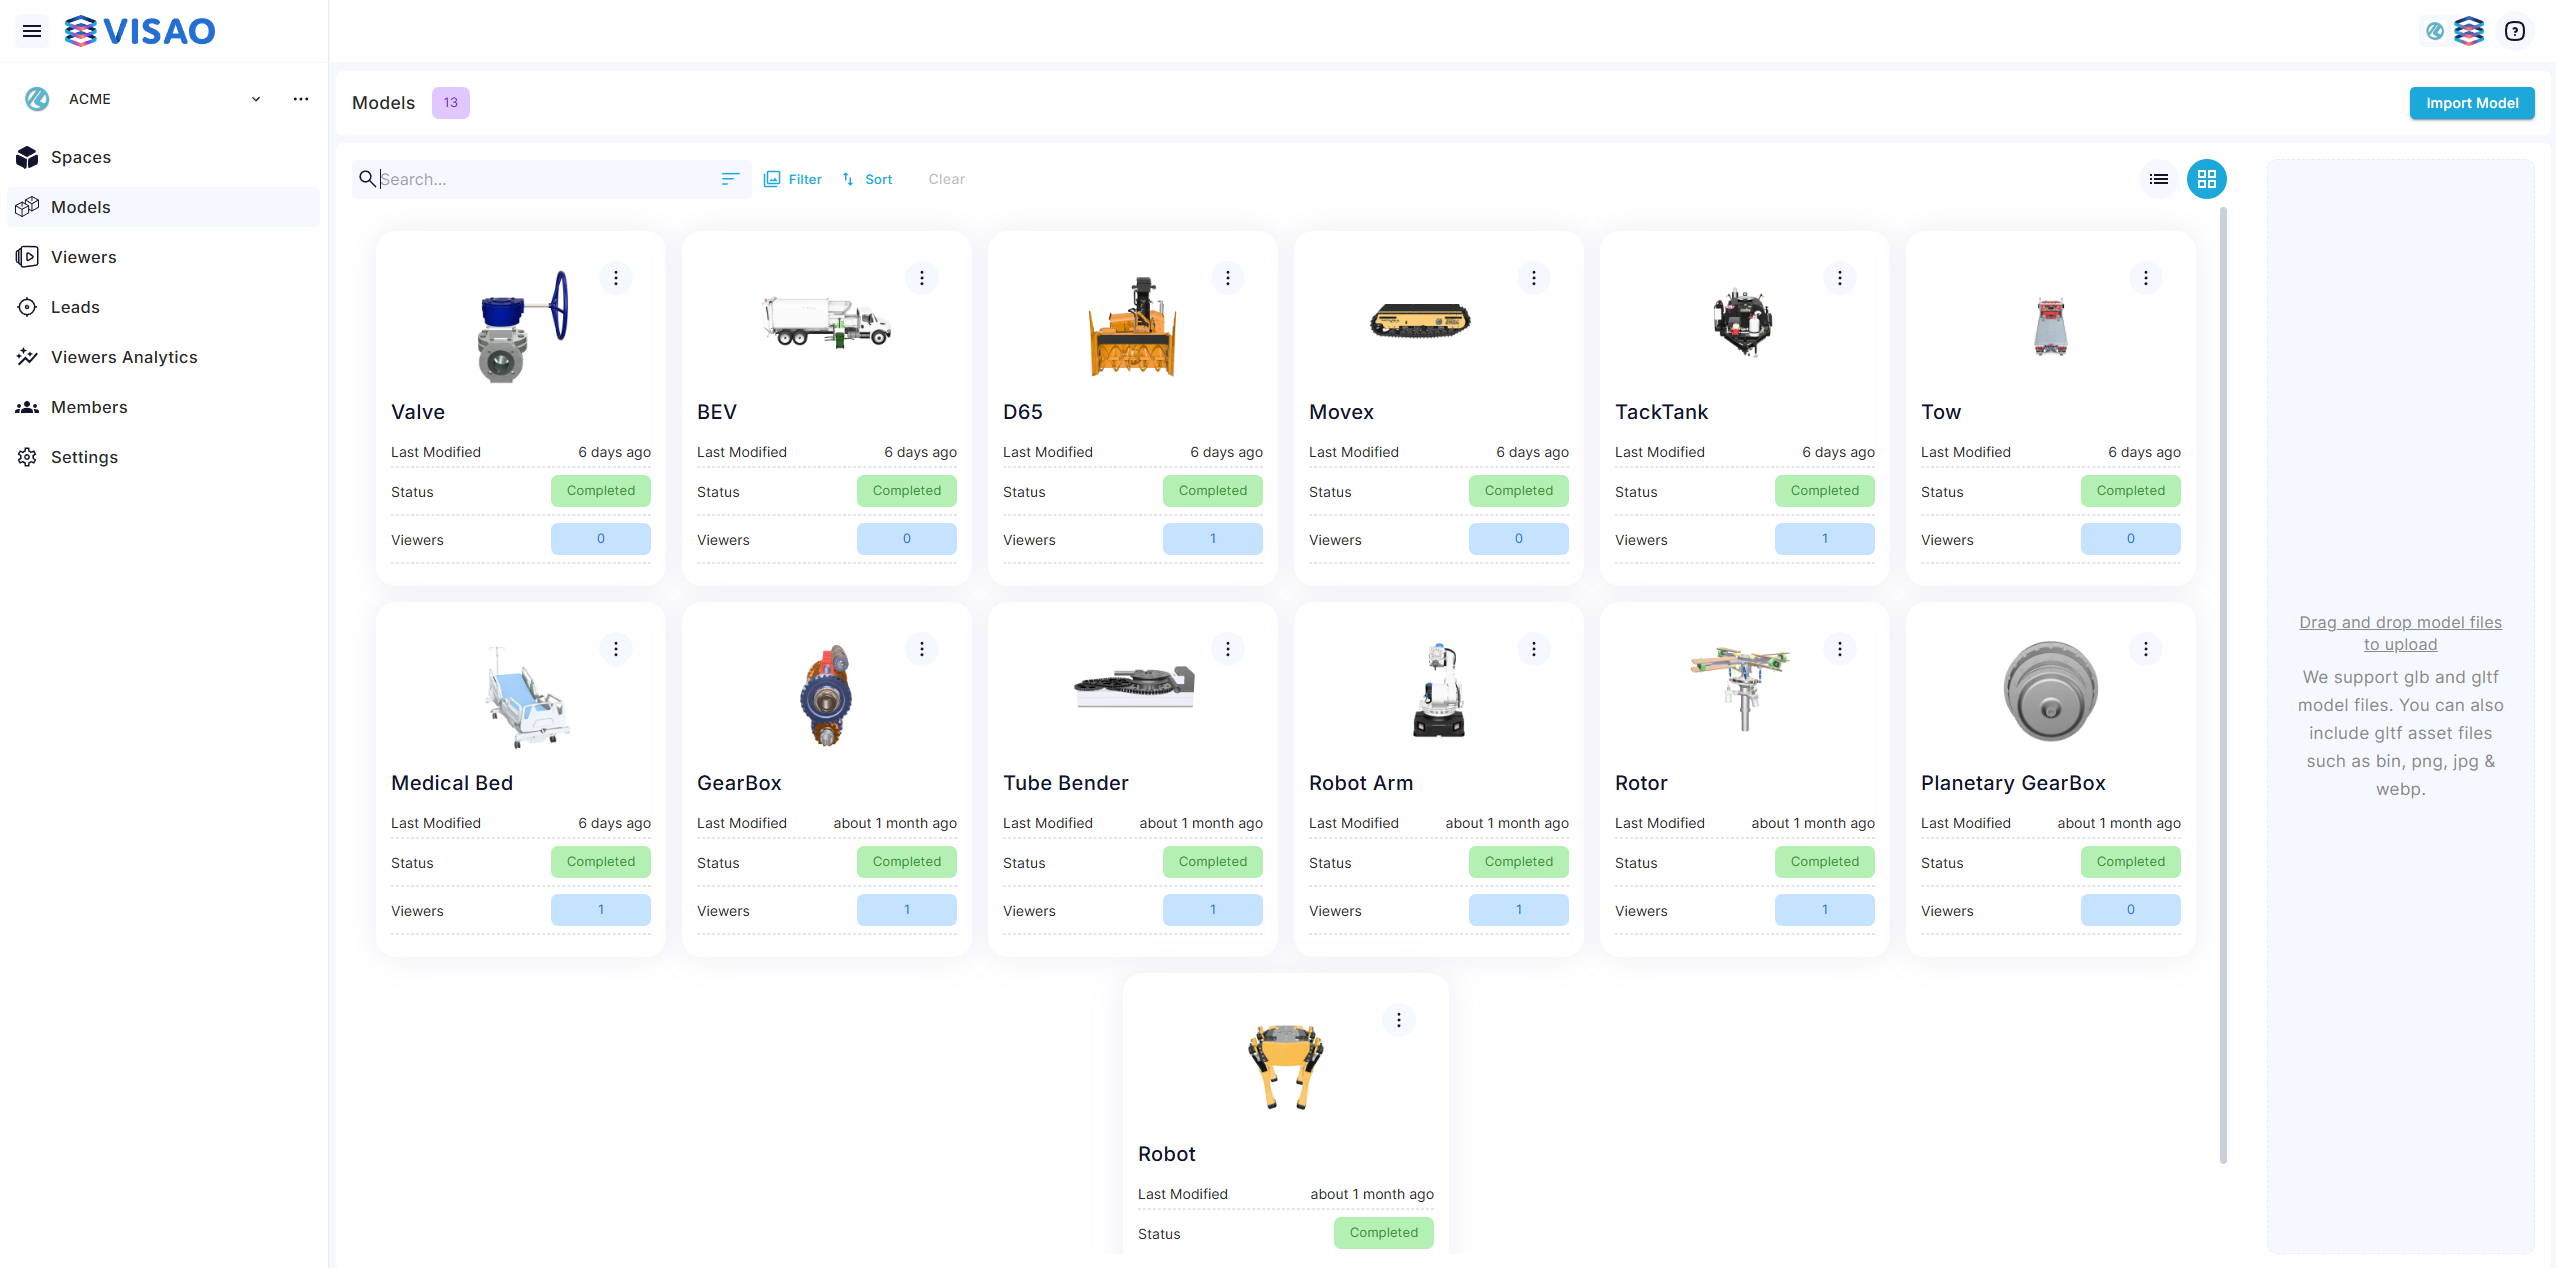Click the hamburger menu icon
Screen dimensions: 2556x1268
click(x=32, y=31)
